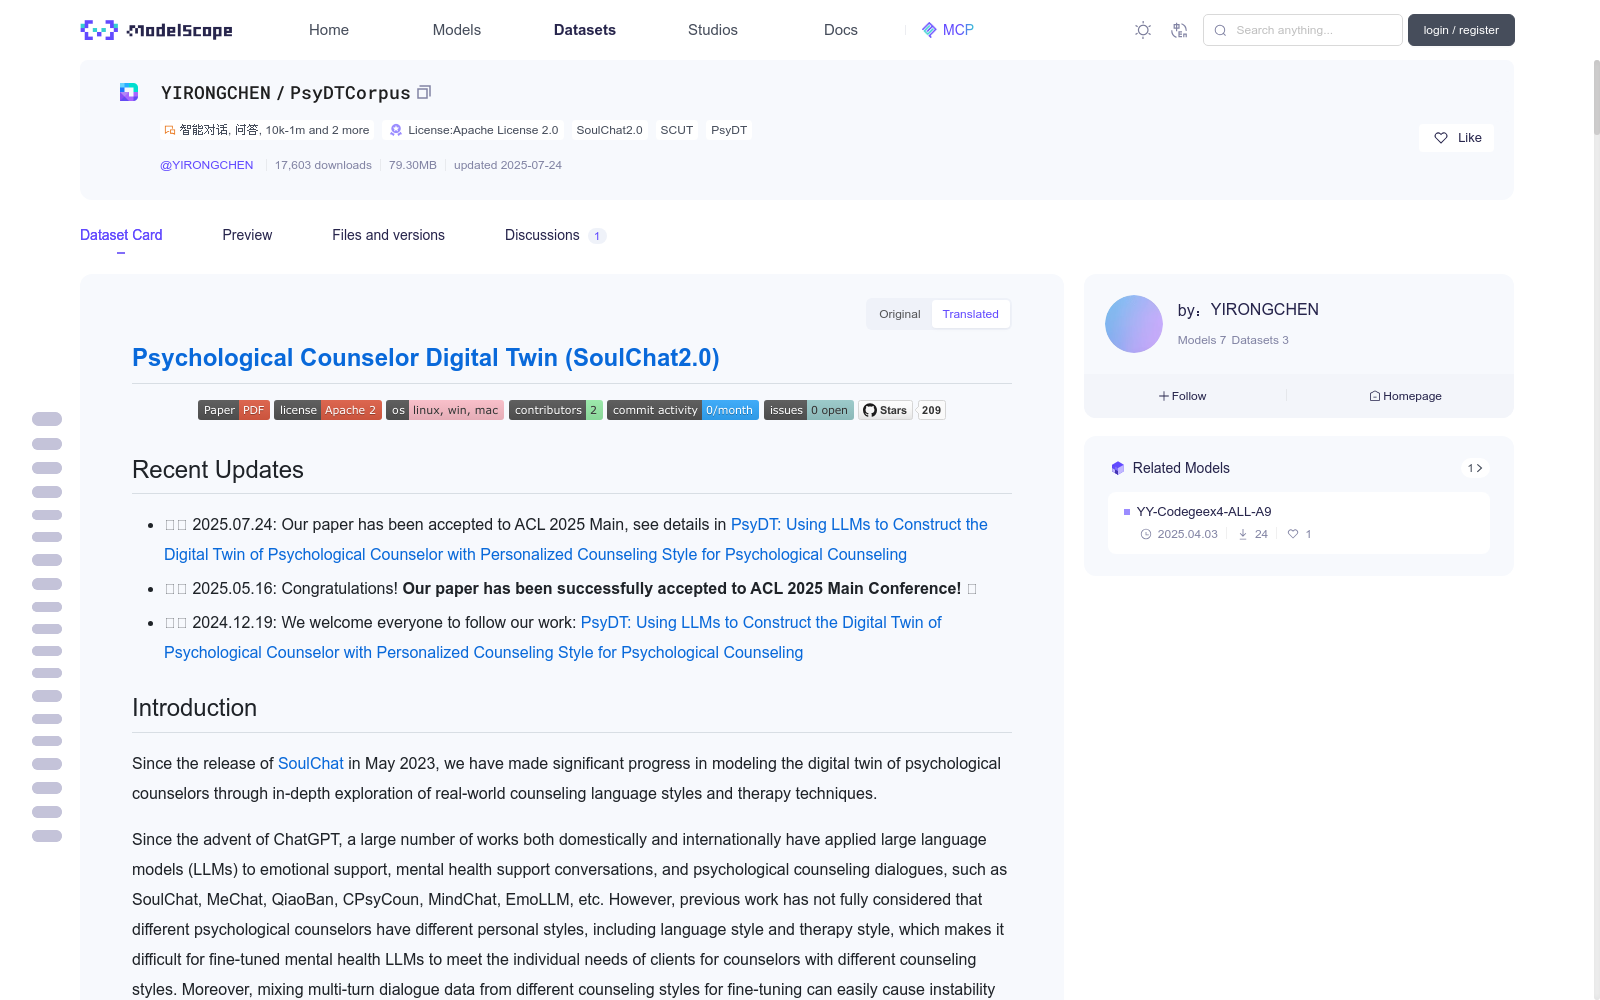
Task: Click the SoulChat2.0 tag
Action: (610, 130)
